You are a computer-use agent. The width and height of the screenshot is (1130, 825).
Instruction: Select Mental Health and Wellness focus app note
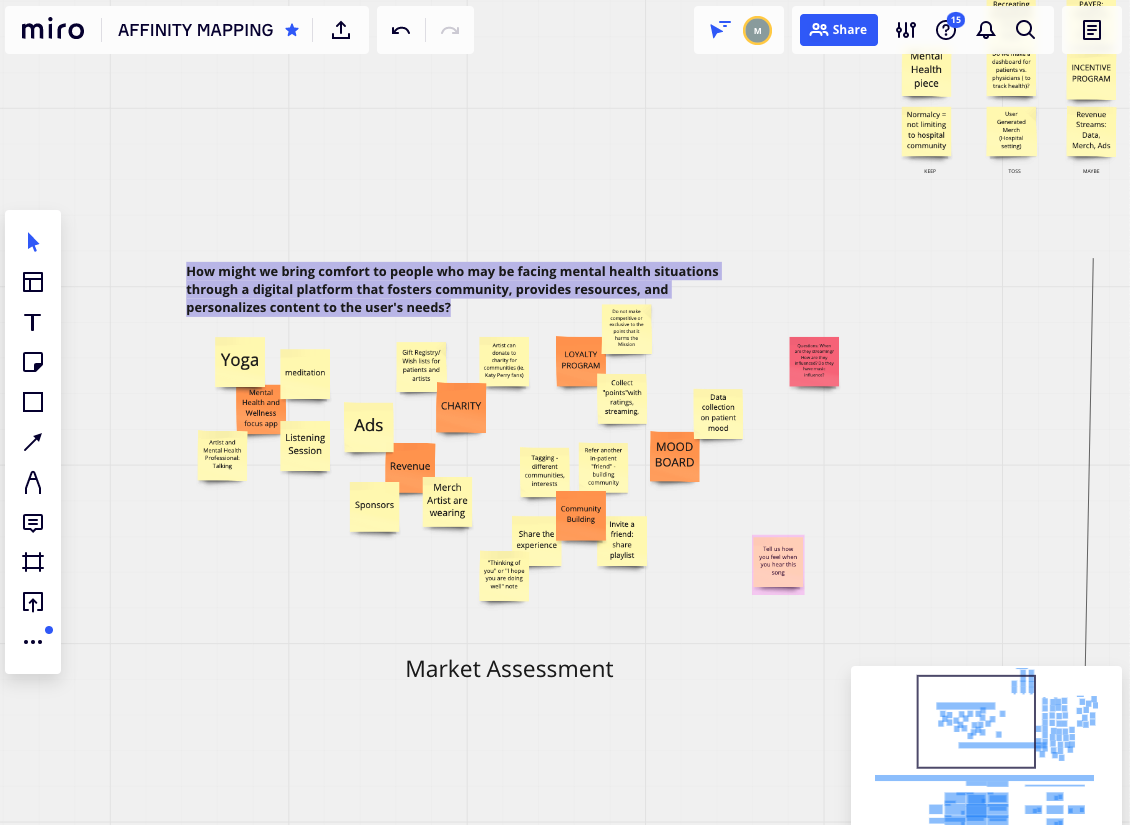click(261, 411)
